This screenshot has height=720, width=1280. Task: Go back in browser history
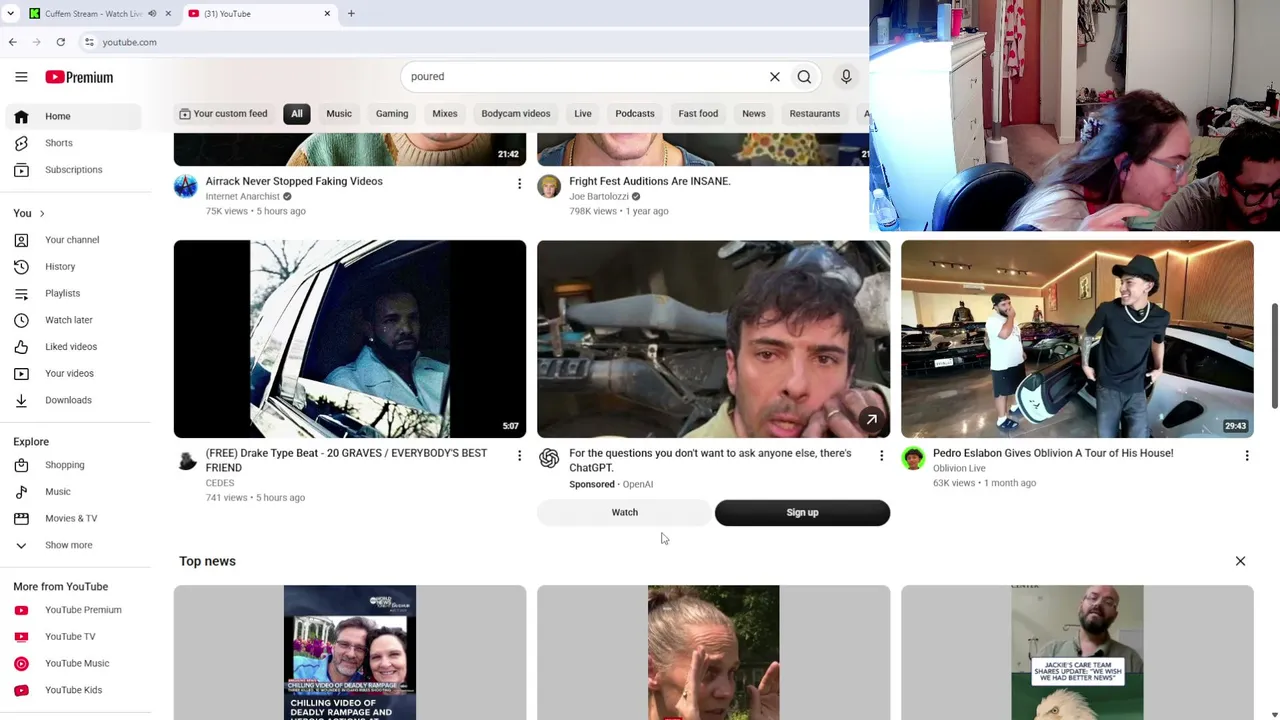point(13,42)
